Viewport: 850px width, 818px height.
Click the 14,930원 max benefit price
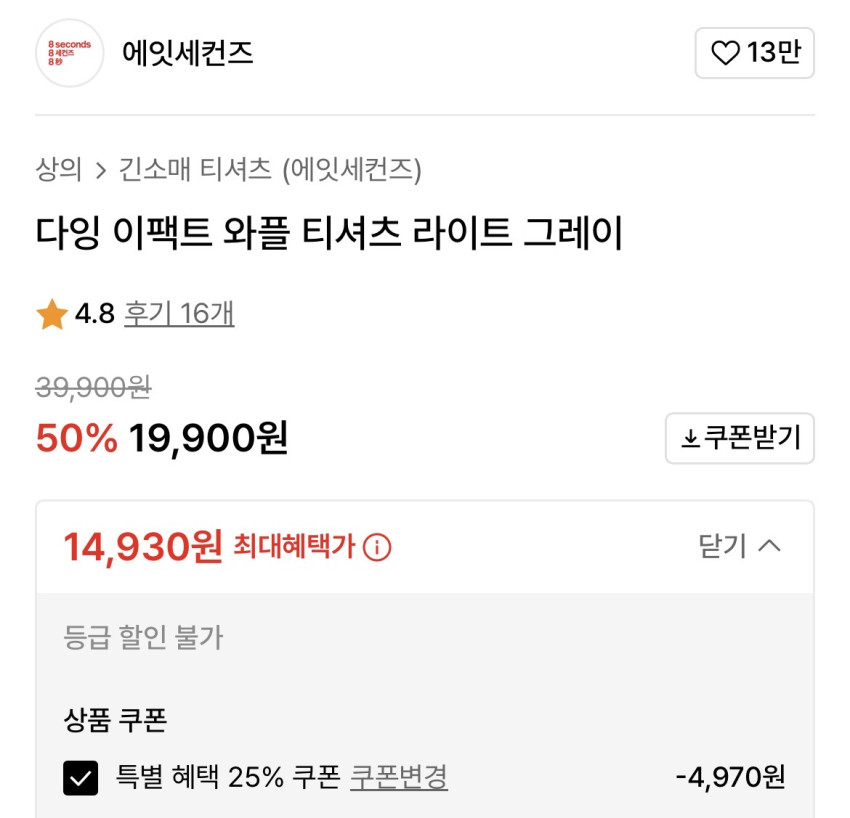click(x=143, y=547)
